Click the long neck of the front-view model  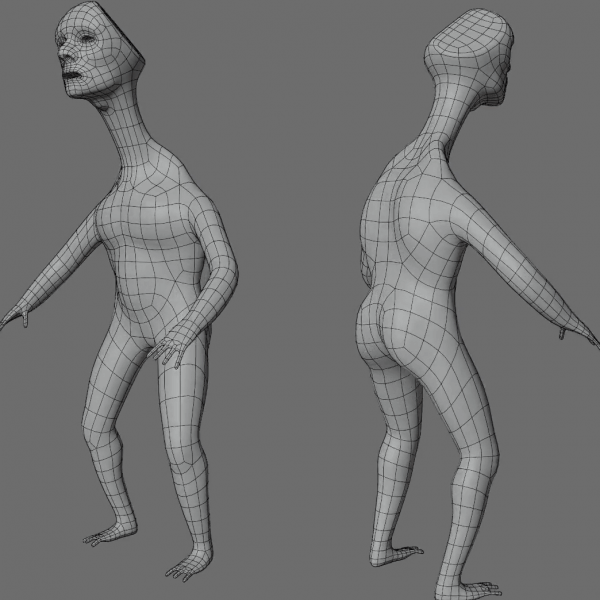(133, 140)
